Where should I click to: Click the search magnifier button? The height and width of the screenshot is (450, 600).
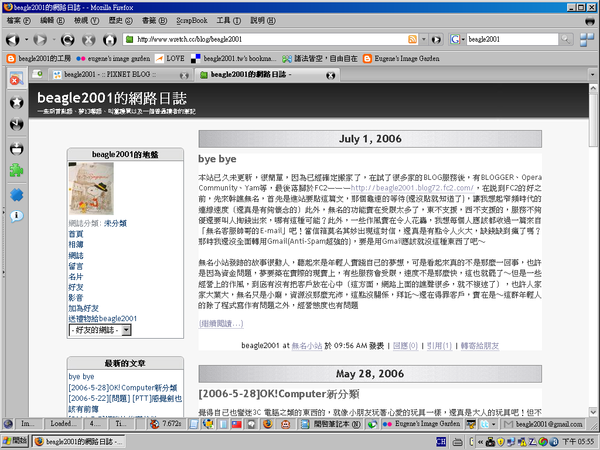pos(566,39)
